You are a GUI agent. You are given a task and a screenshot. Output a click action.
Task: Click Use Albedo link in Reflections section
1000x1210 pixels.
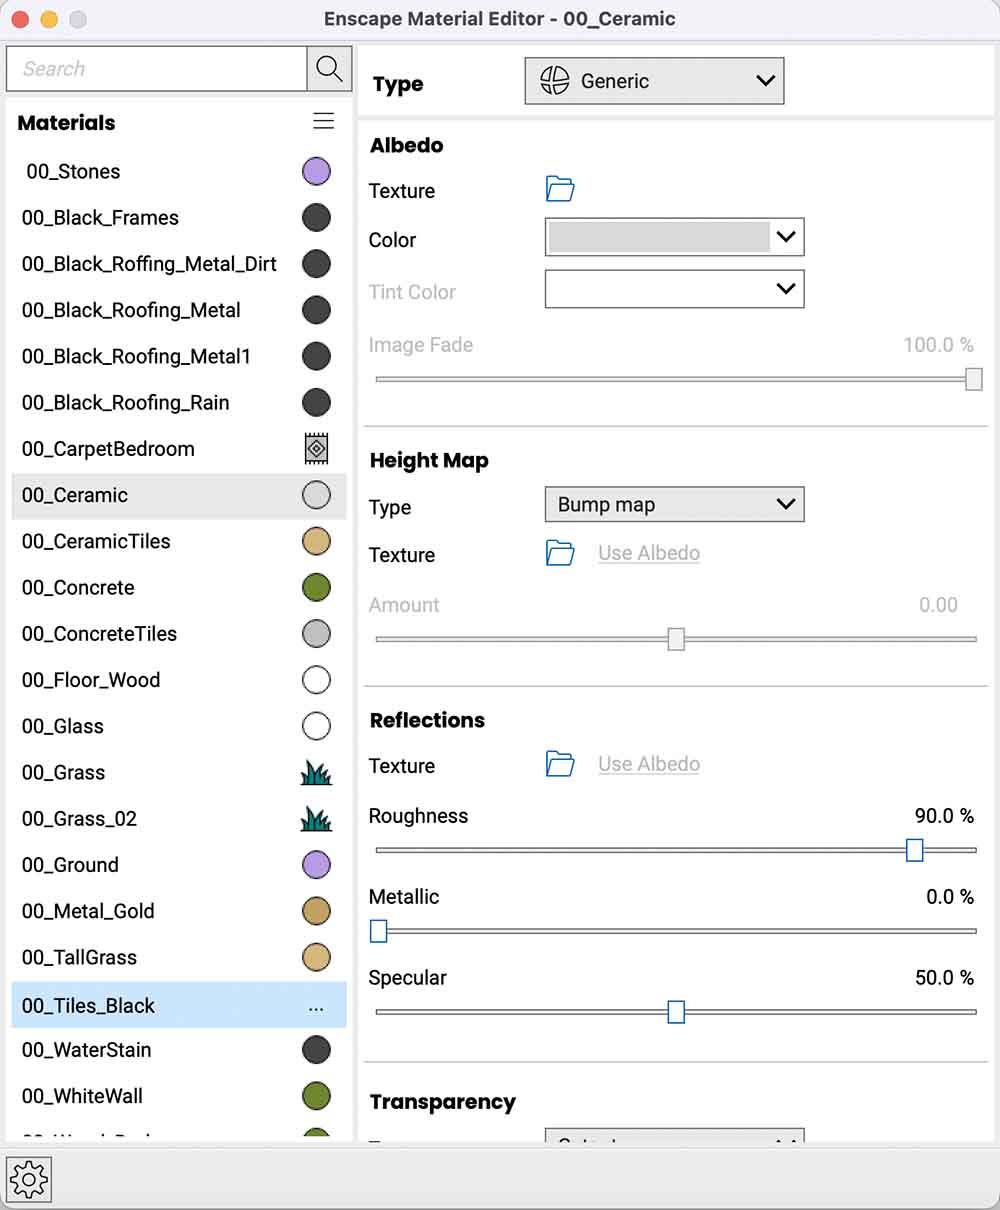tap(648, 763)
